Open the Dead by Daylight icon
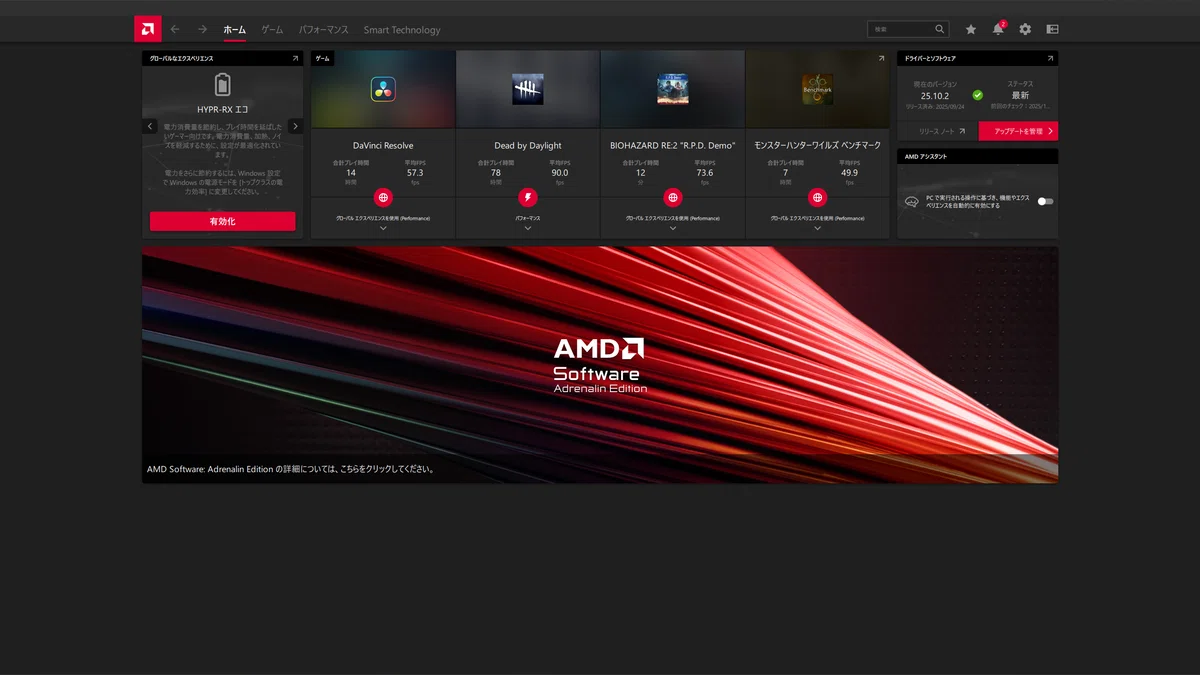The image size is (1200, 675). (x=528, y=89)
